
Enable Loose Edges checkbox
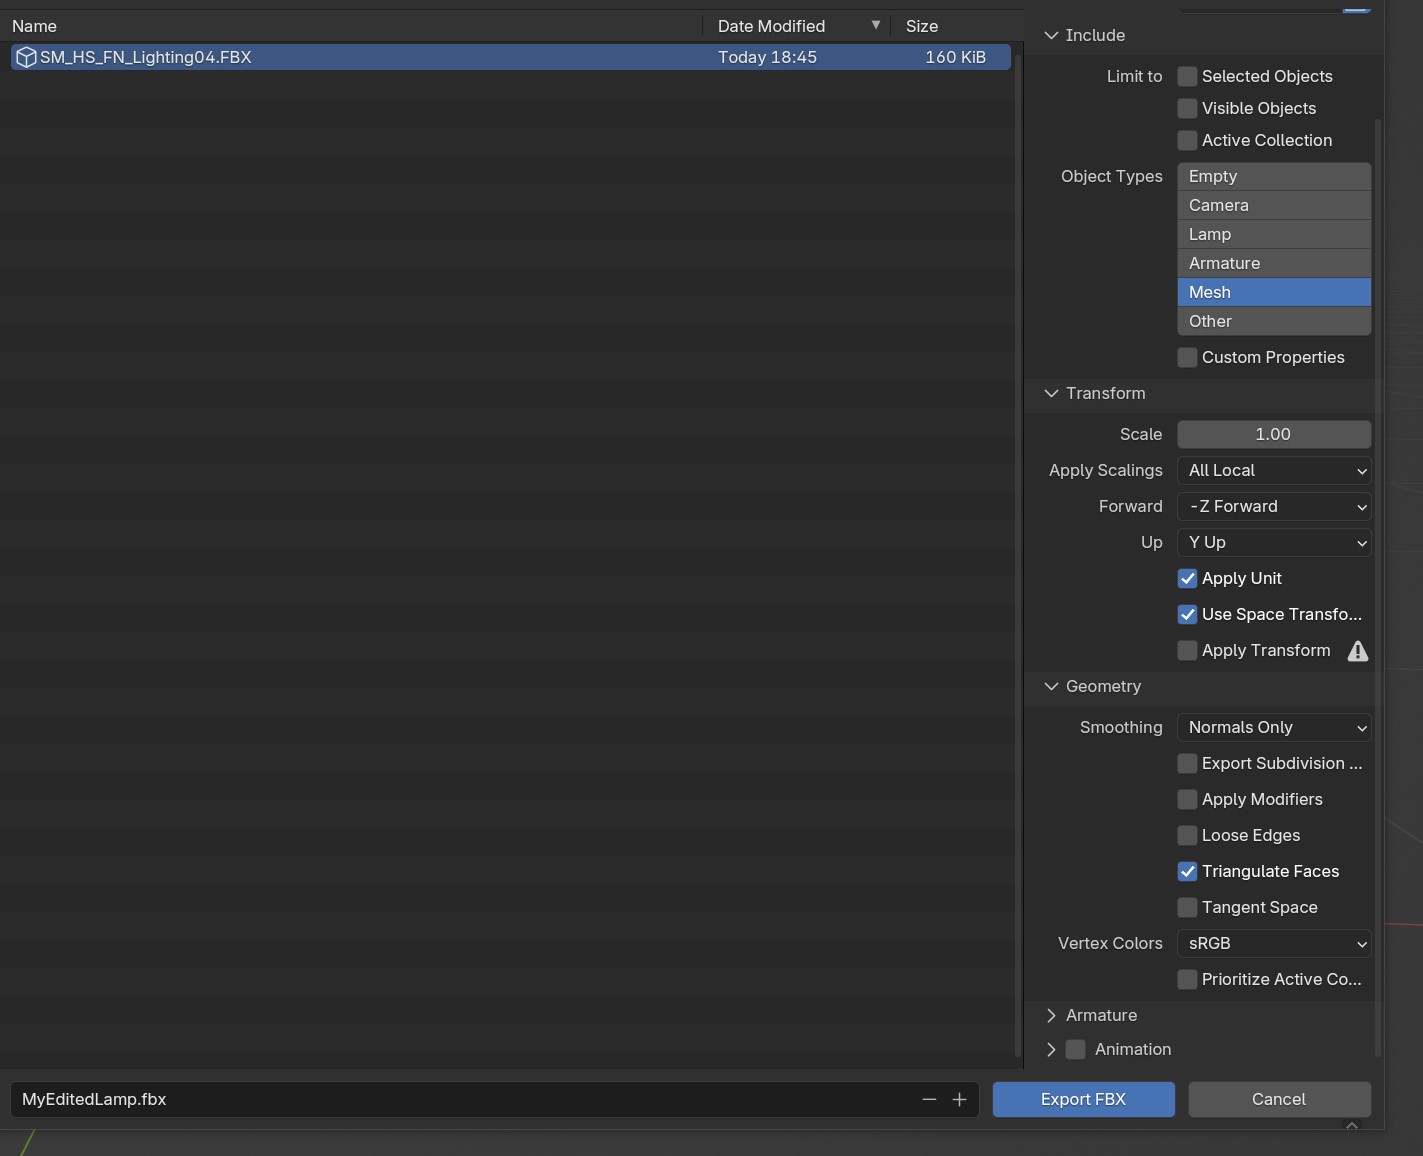click(x=1187, y=835)
